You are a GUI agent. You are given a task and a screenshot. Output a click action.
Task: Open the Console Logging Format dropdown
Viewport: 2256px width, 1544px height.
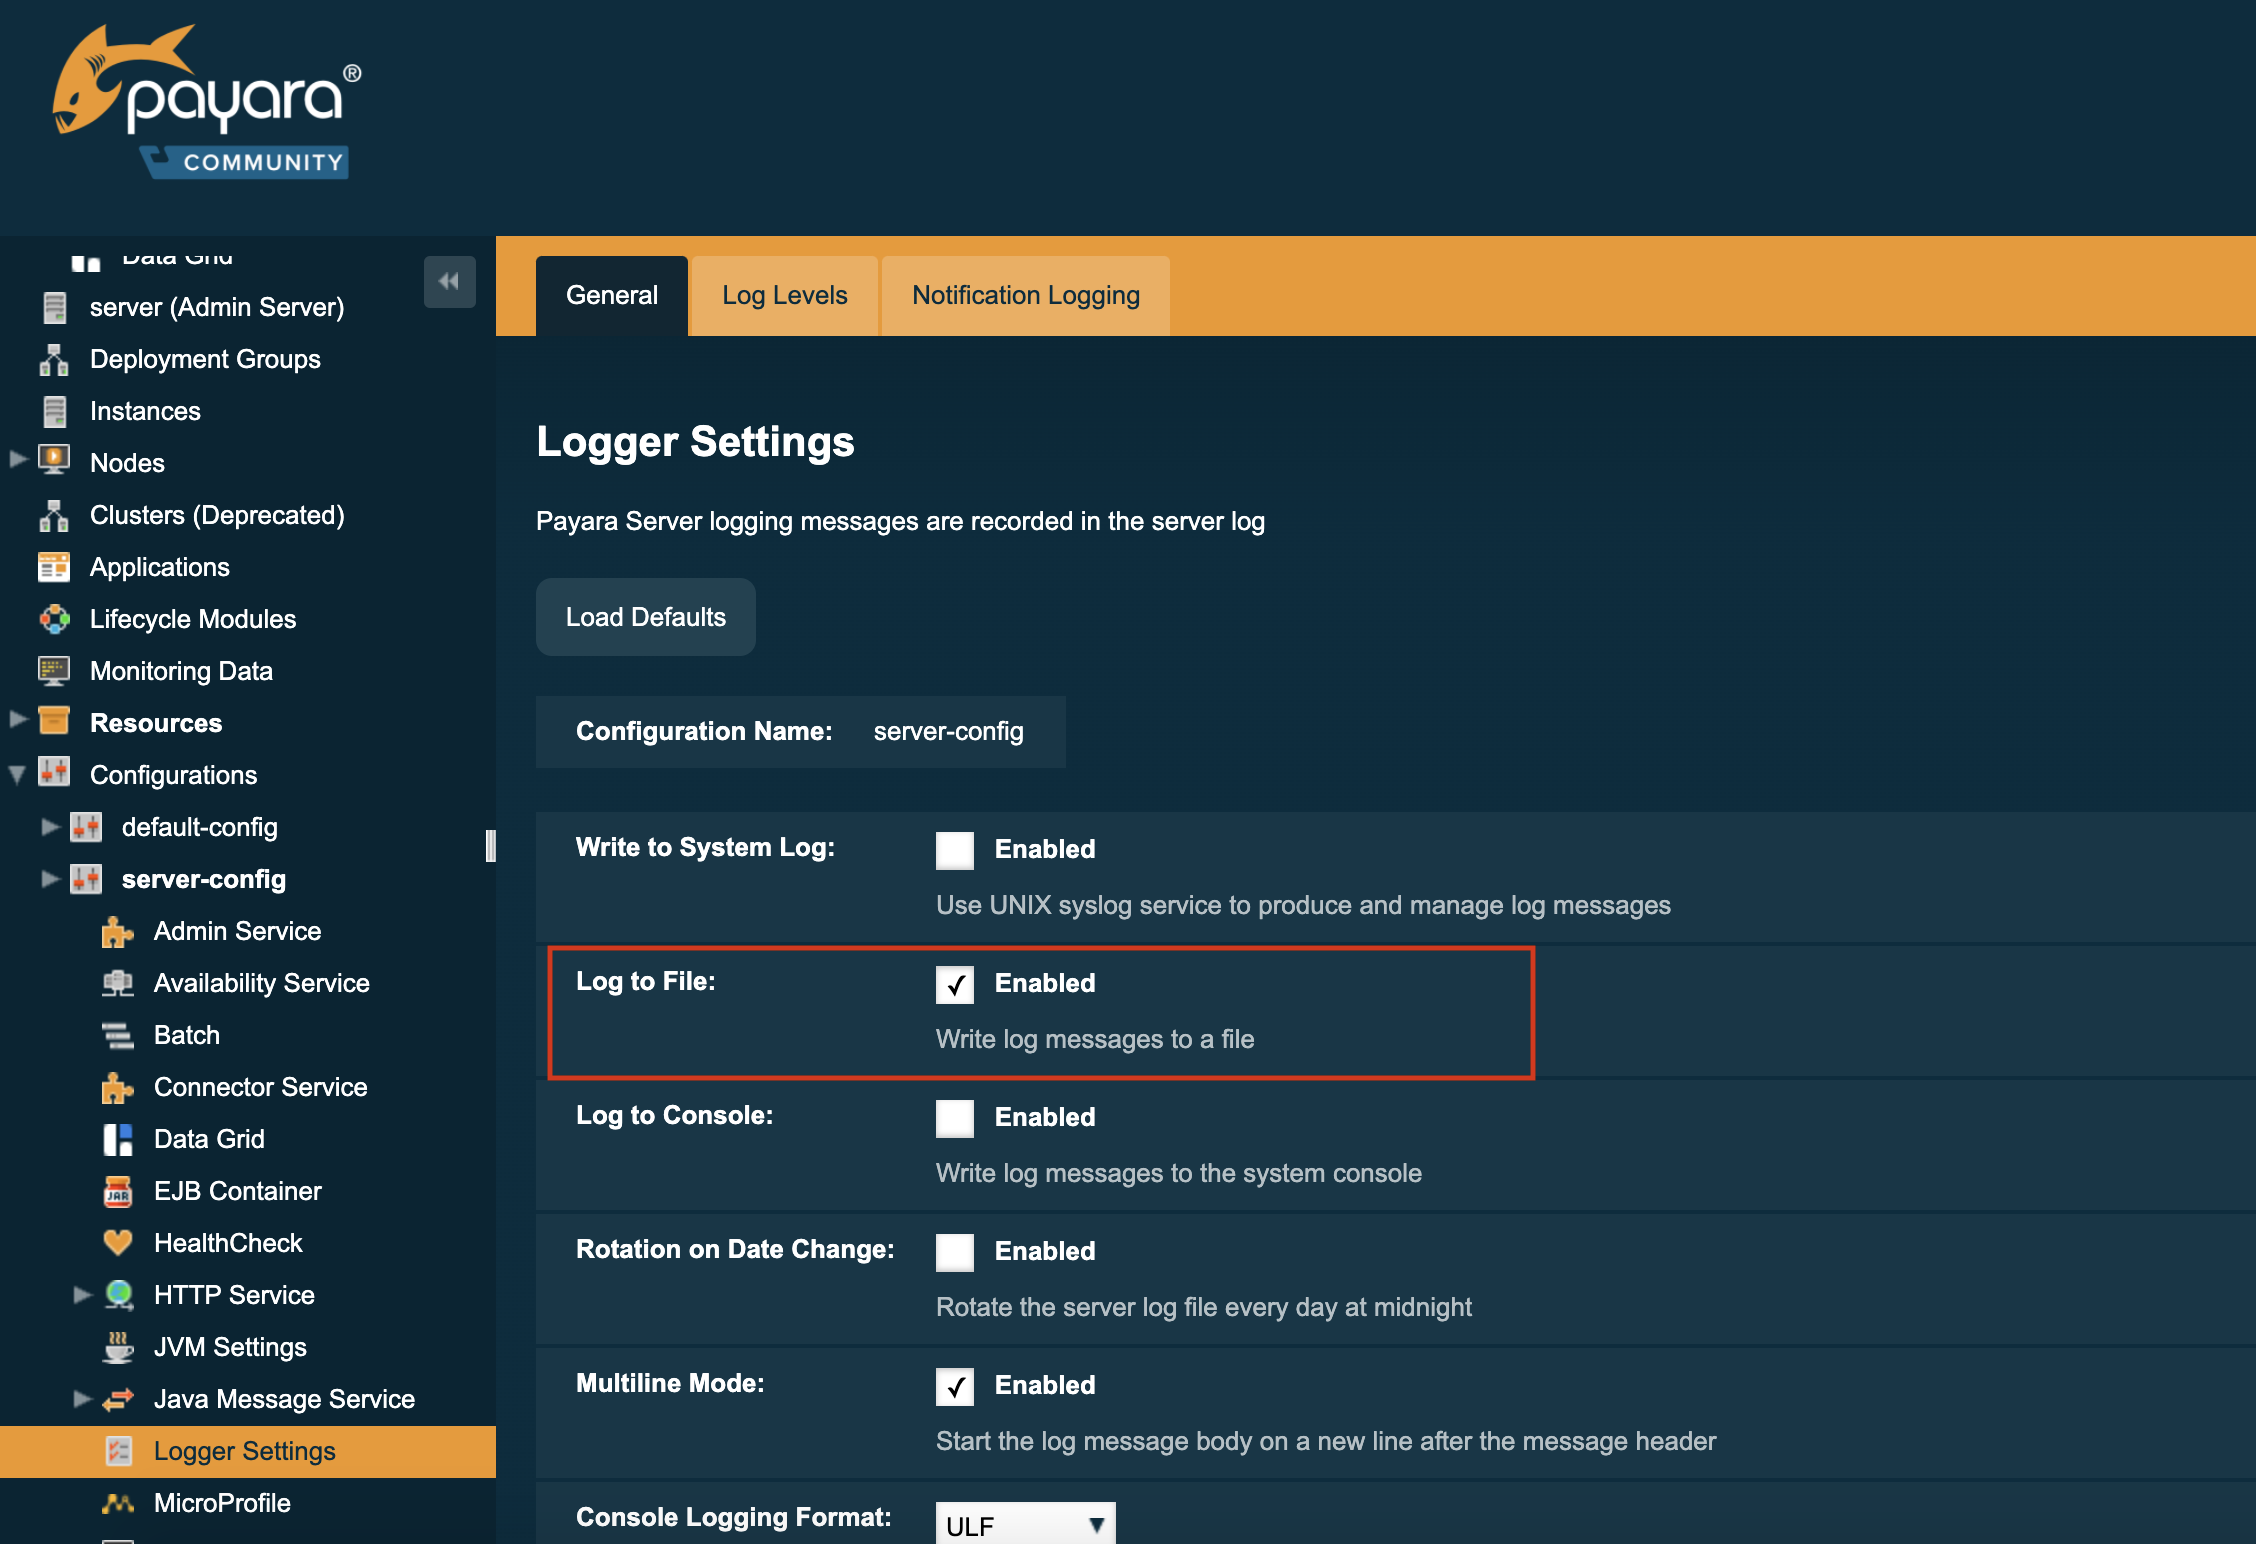(x=1023, y=1524)
